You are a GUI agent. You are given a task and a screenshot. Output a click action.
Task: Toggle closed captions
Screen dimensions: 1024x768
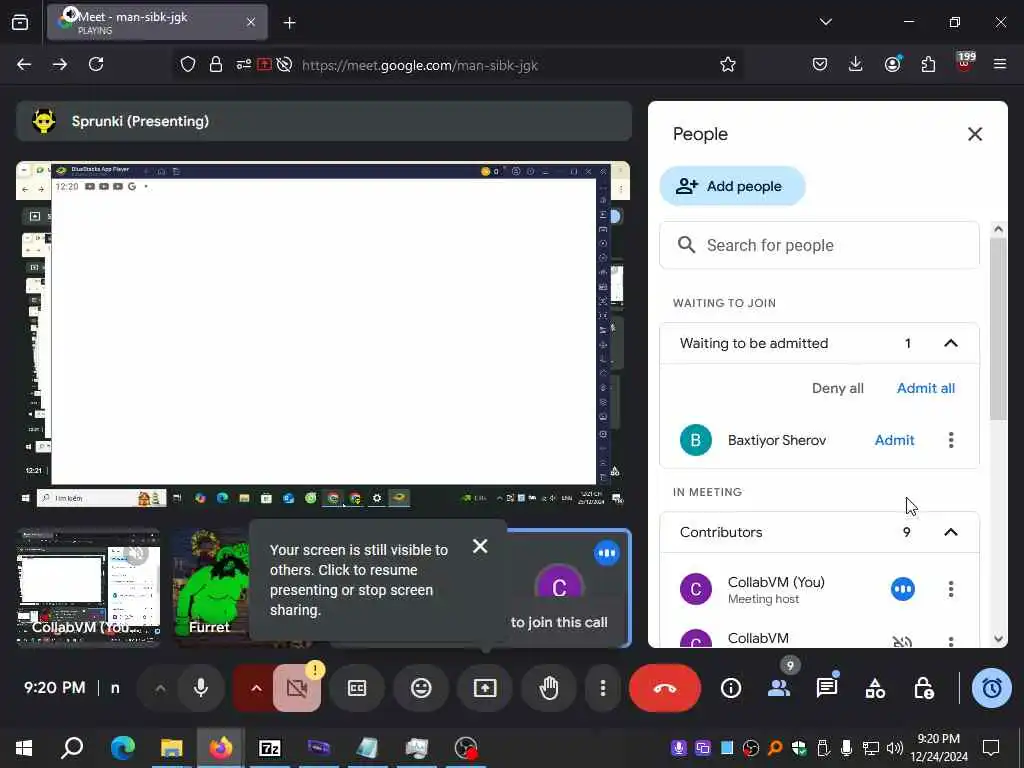coord(357,688)
